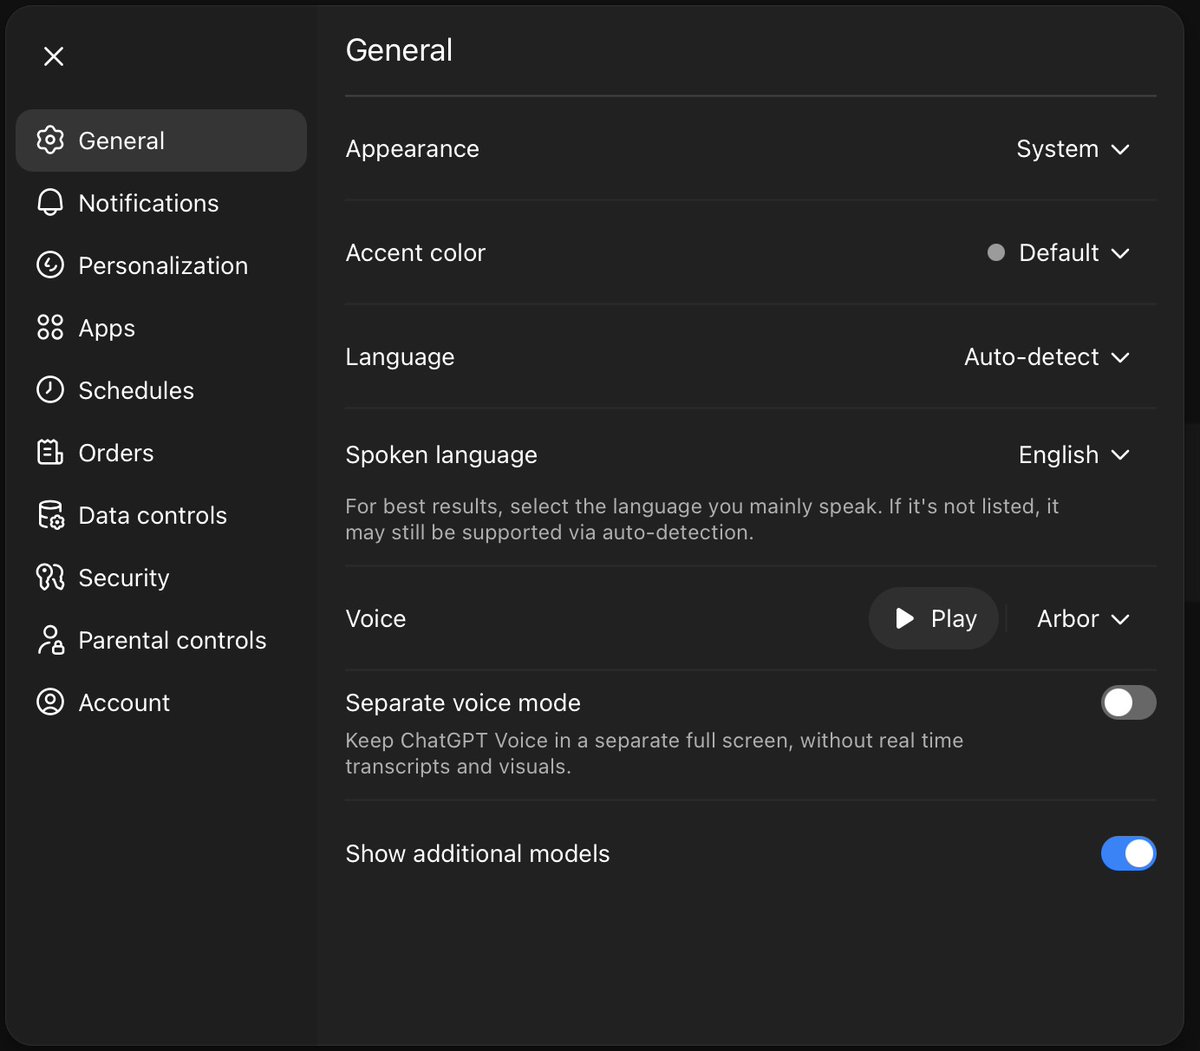
Task: Choose spoken language from English dropdown
Action: pyautogui.click(x=1073, y=455)
